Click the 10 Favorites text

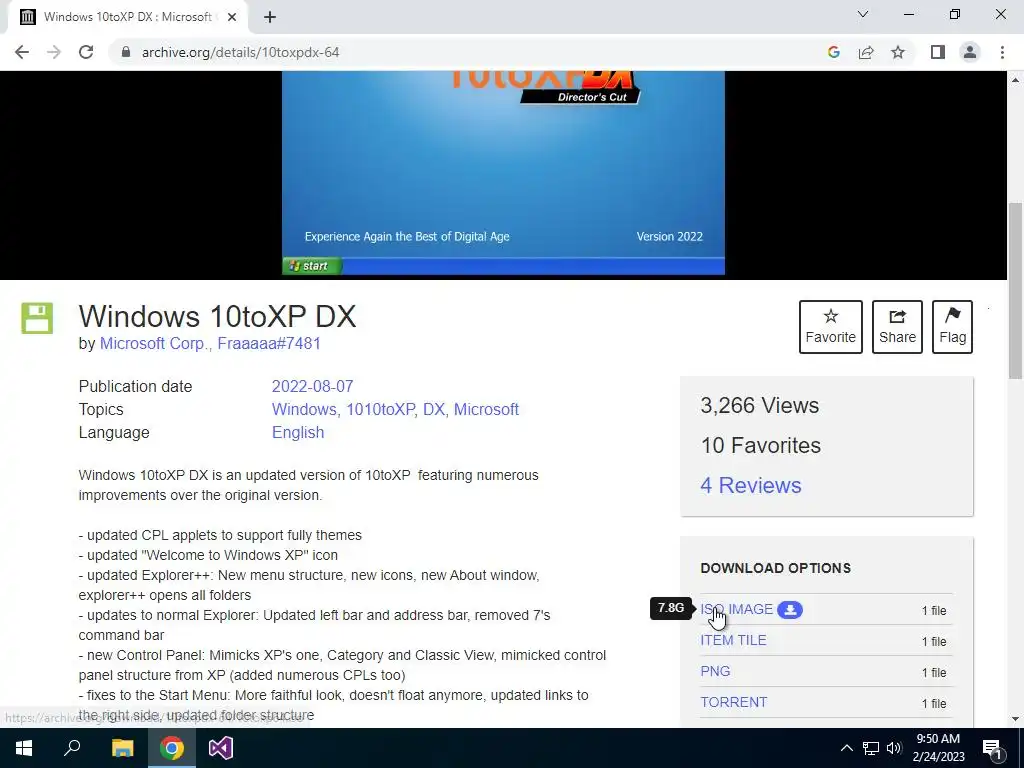[761, 445]
